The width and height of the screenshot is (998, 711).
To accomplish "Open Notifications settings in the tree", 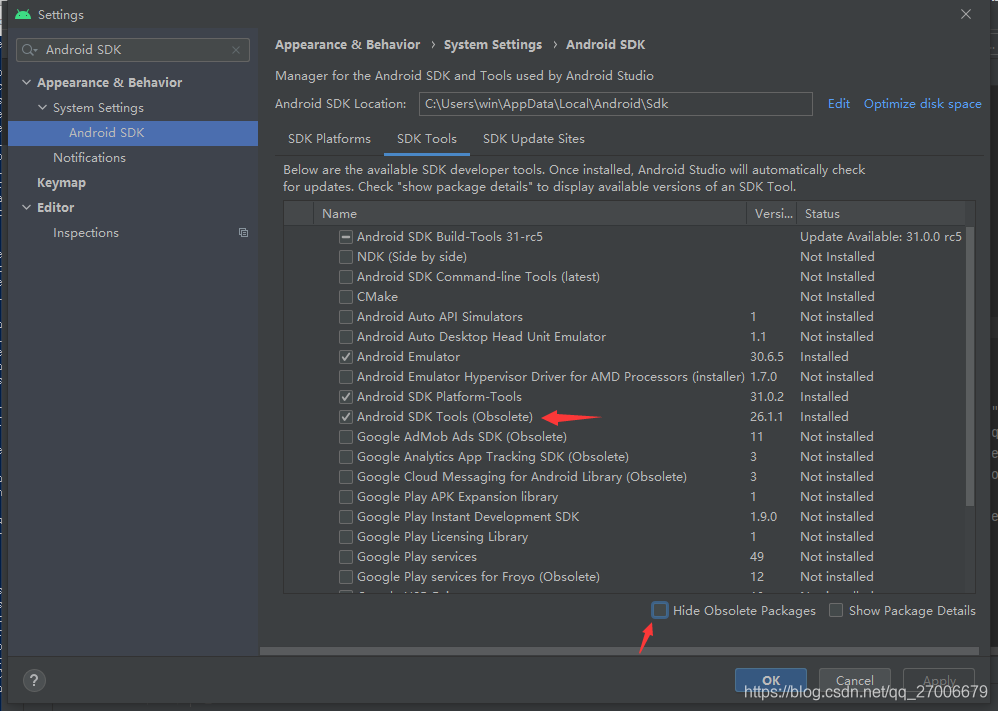I will tap(89, 158).
